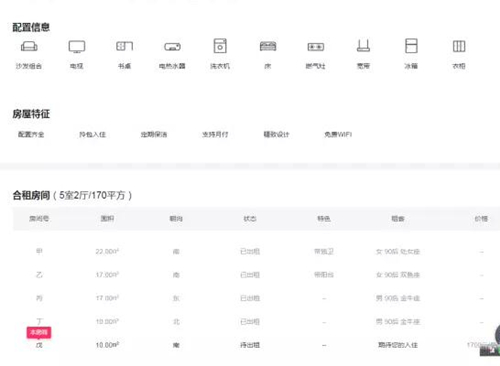Click the 北 orientation cell for room 丁
This screenshot has height=366, width=500.
tap(176, 321)
